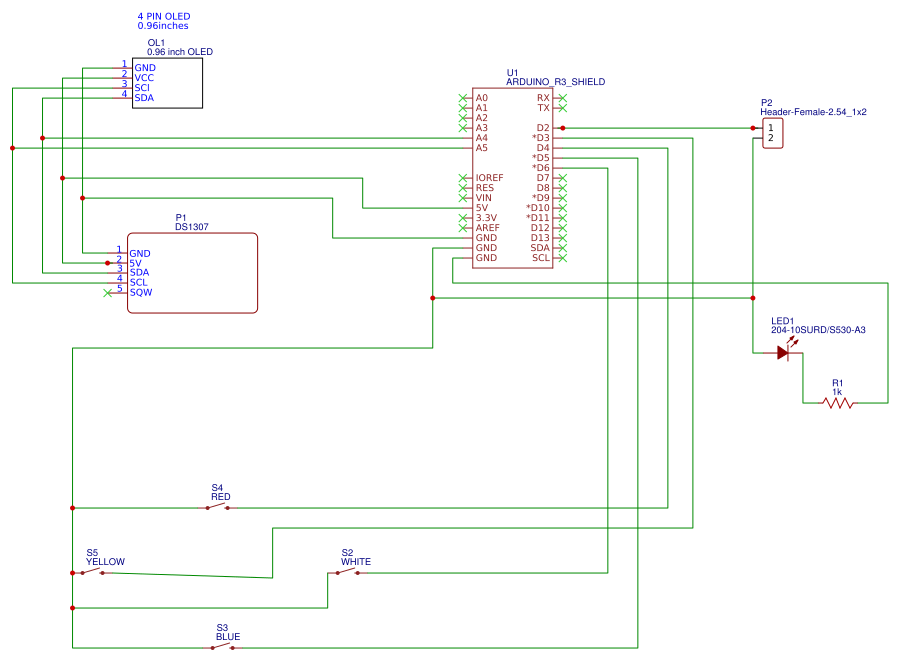
Task: Select the "A5" pin label on the Arduino
Action: (x=482, y=148)
